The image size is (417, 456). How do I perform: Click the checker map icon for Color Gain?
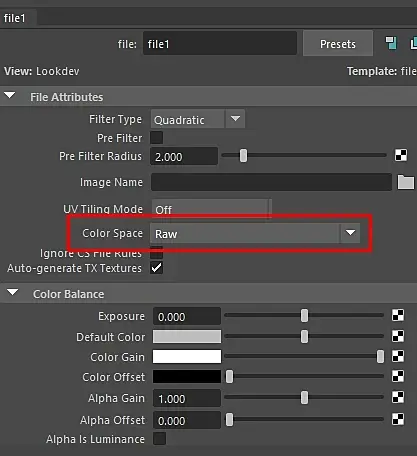point(398,356)
